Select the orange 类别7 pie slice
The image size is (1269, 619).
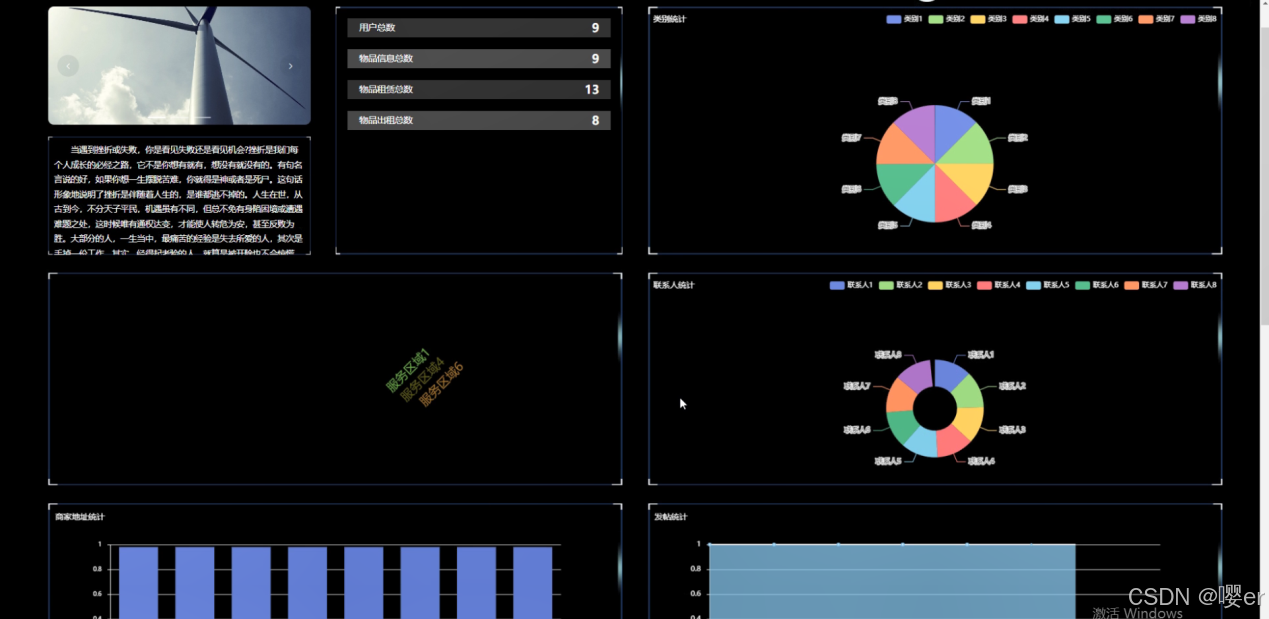[x=899, y=148]
